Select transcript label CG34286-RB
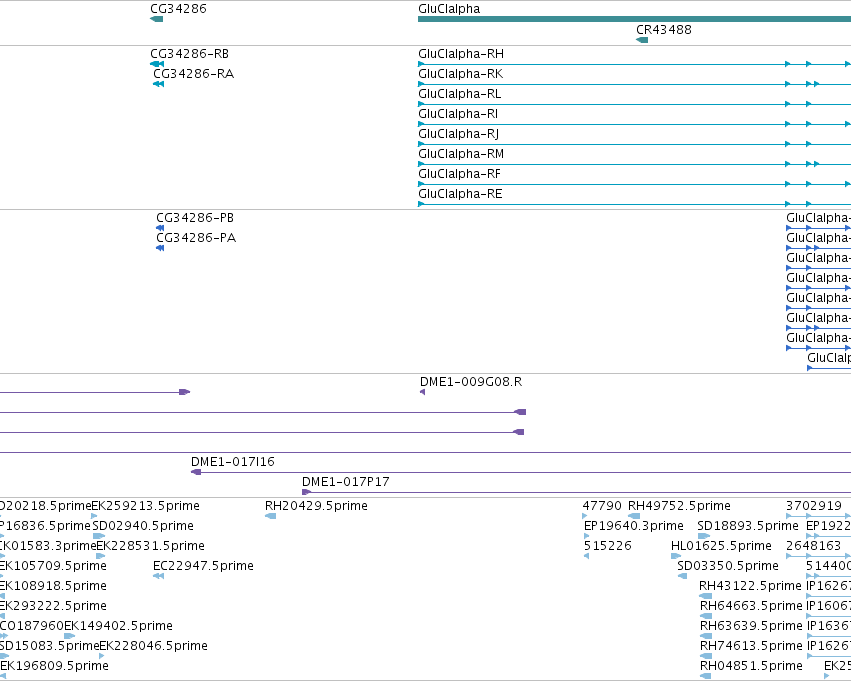Image resolution: width=851 pixels, height=681 pixels. (x=189, y=54)
